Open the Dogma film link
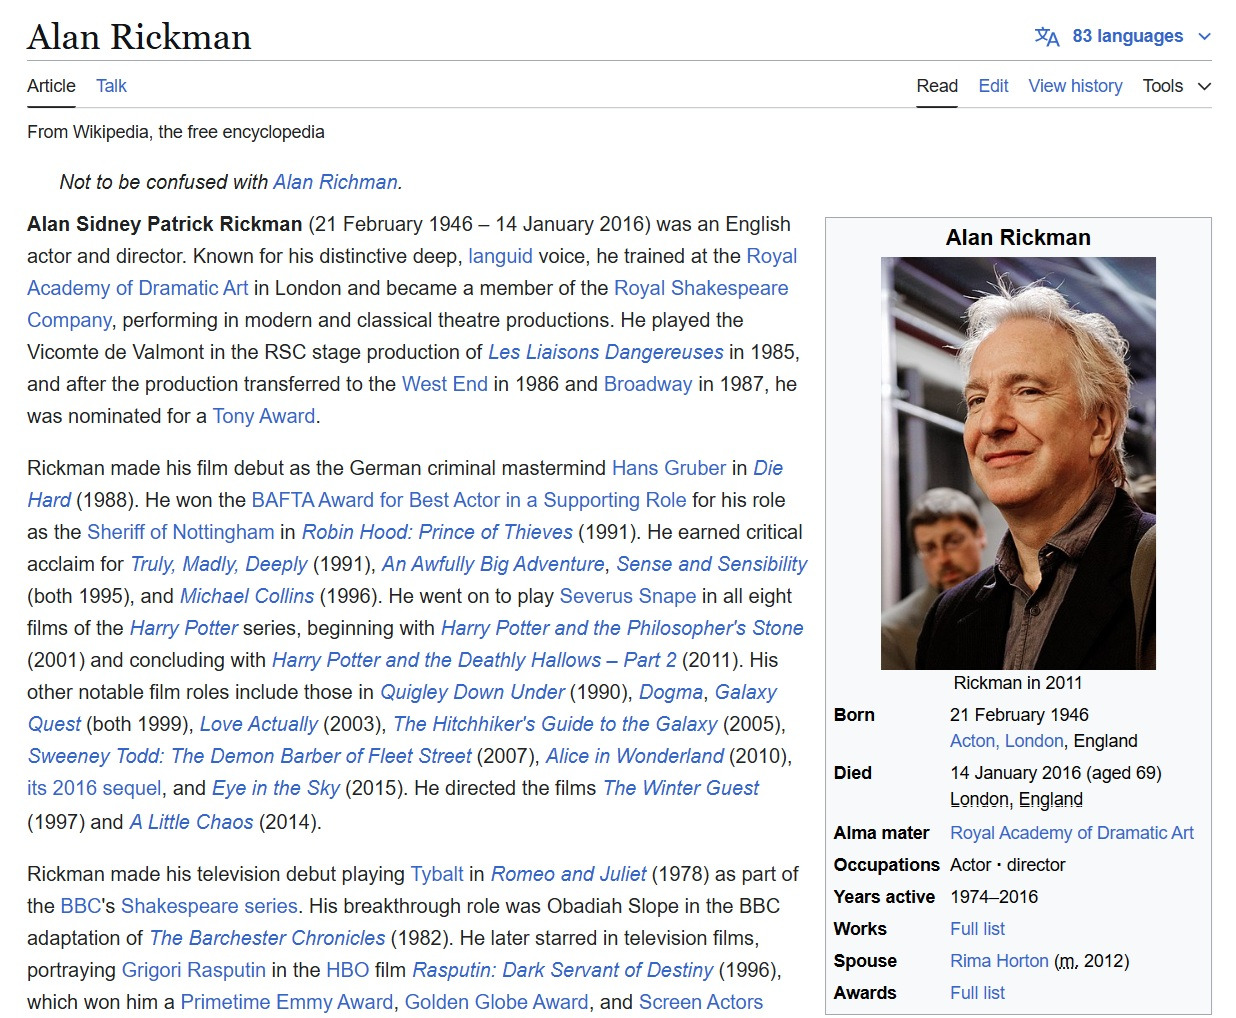Viewport: 1236px width, 1018px height. tap(671, 692)
